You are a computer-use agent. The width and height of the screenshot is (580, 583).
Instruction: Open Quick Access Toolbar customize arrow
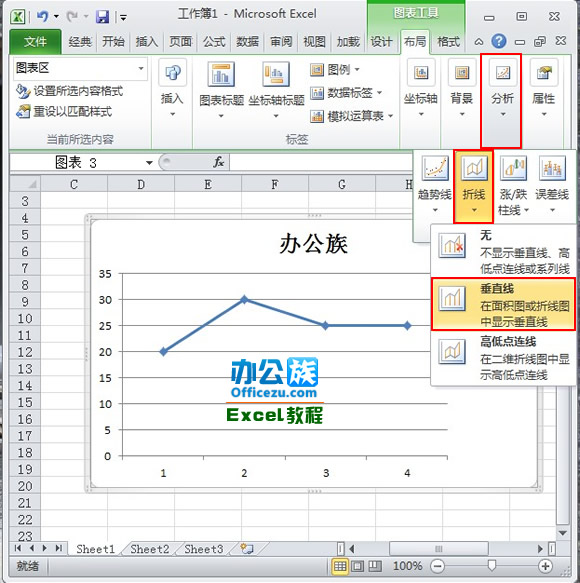123,17
